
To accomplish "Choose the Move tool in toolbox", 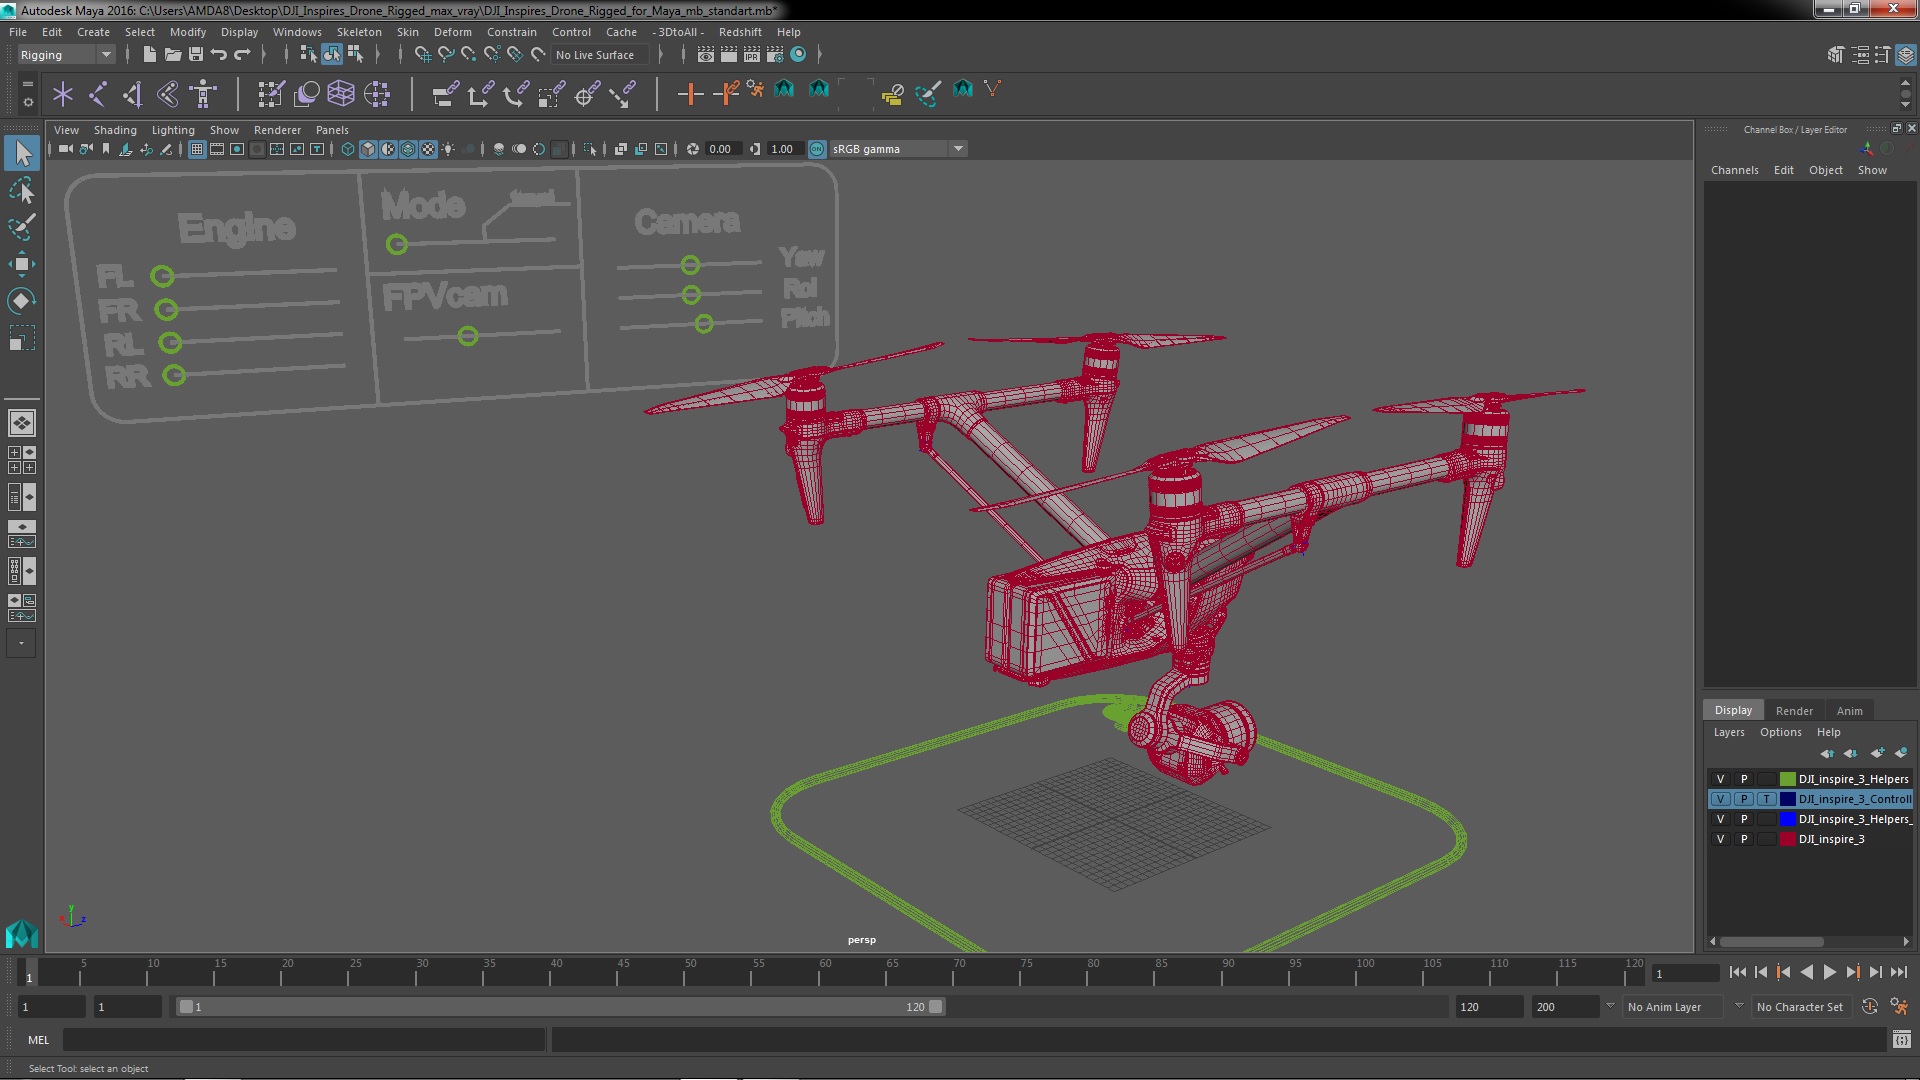I will pos(22,264).
